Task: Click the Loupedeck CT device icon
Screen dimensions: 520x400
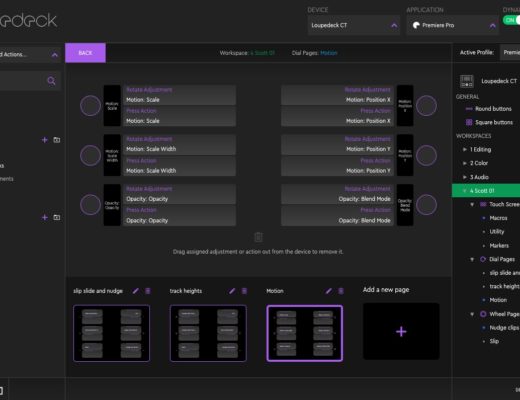Action: [x=466, y=81]
